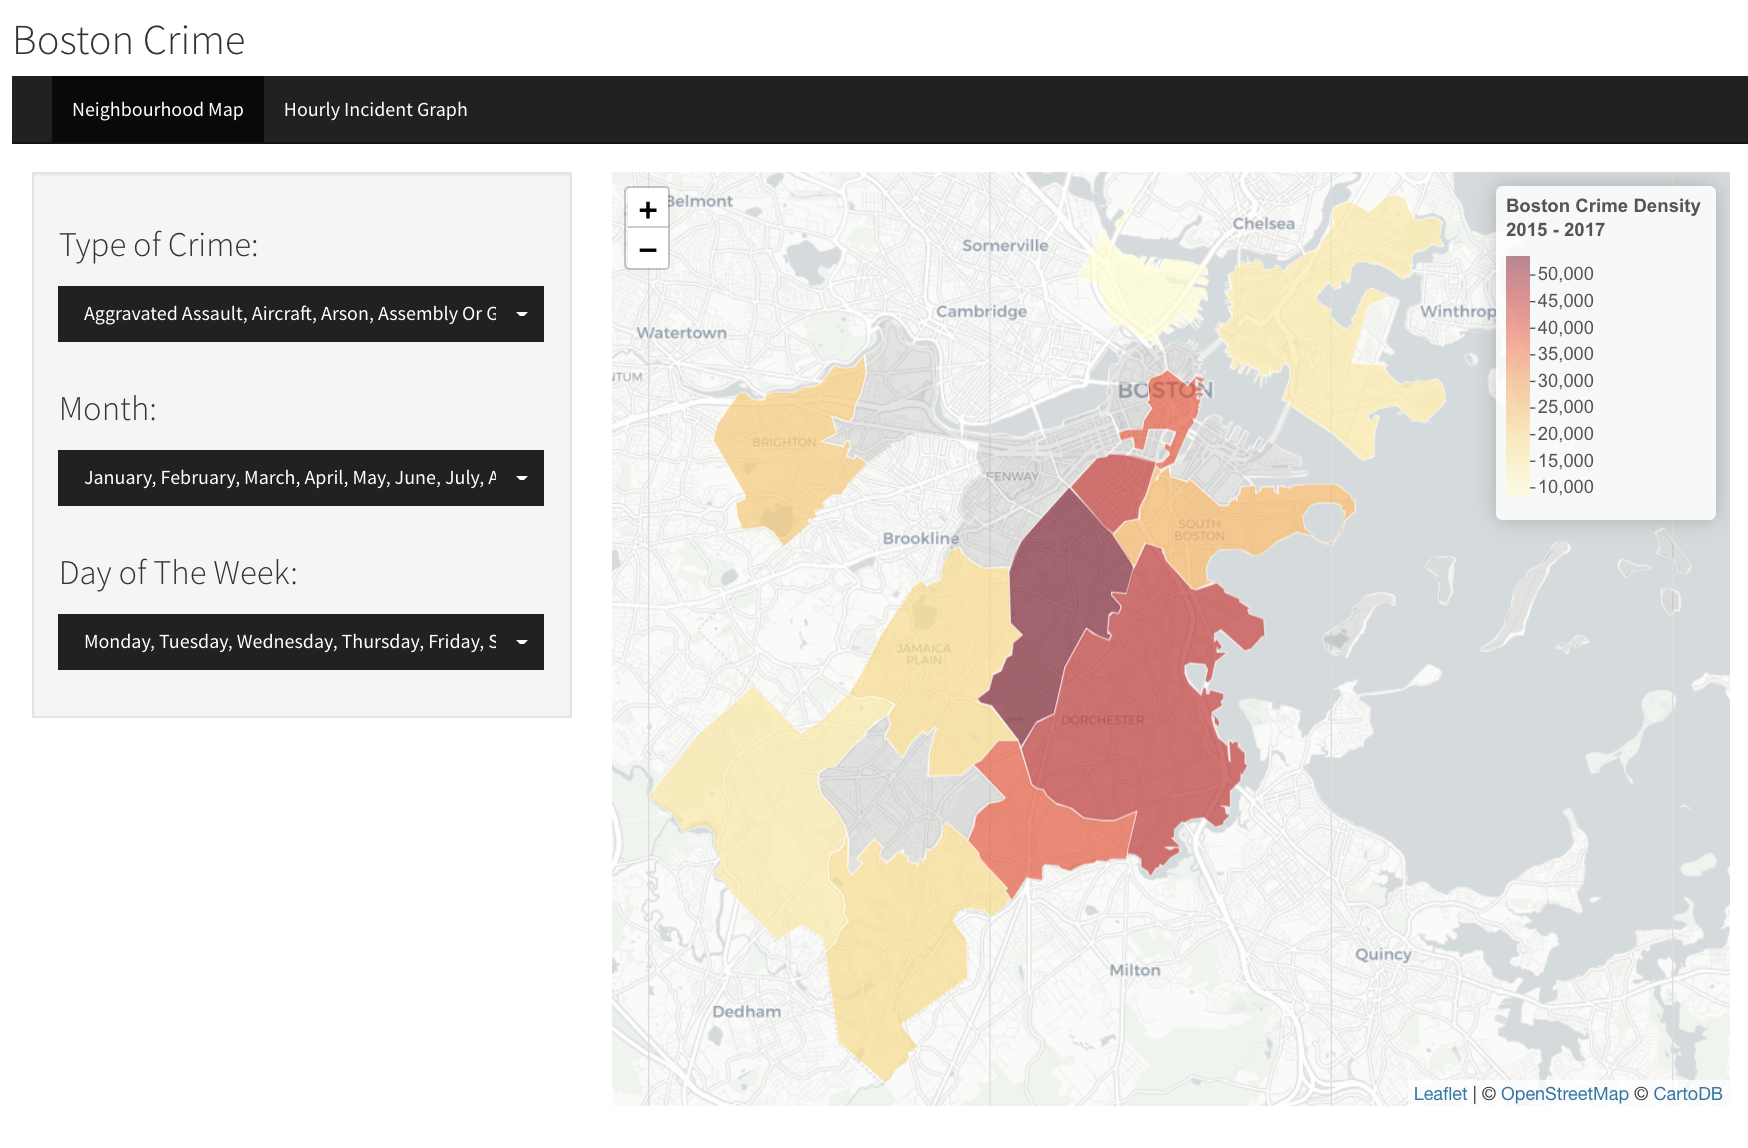Screen dimensions: 1748x1148
Task: Click the grey Fenway map area
Action: tap(1000, 500)
